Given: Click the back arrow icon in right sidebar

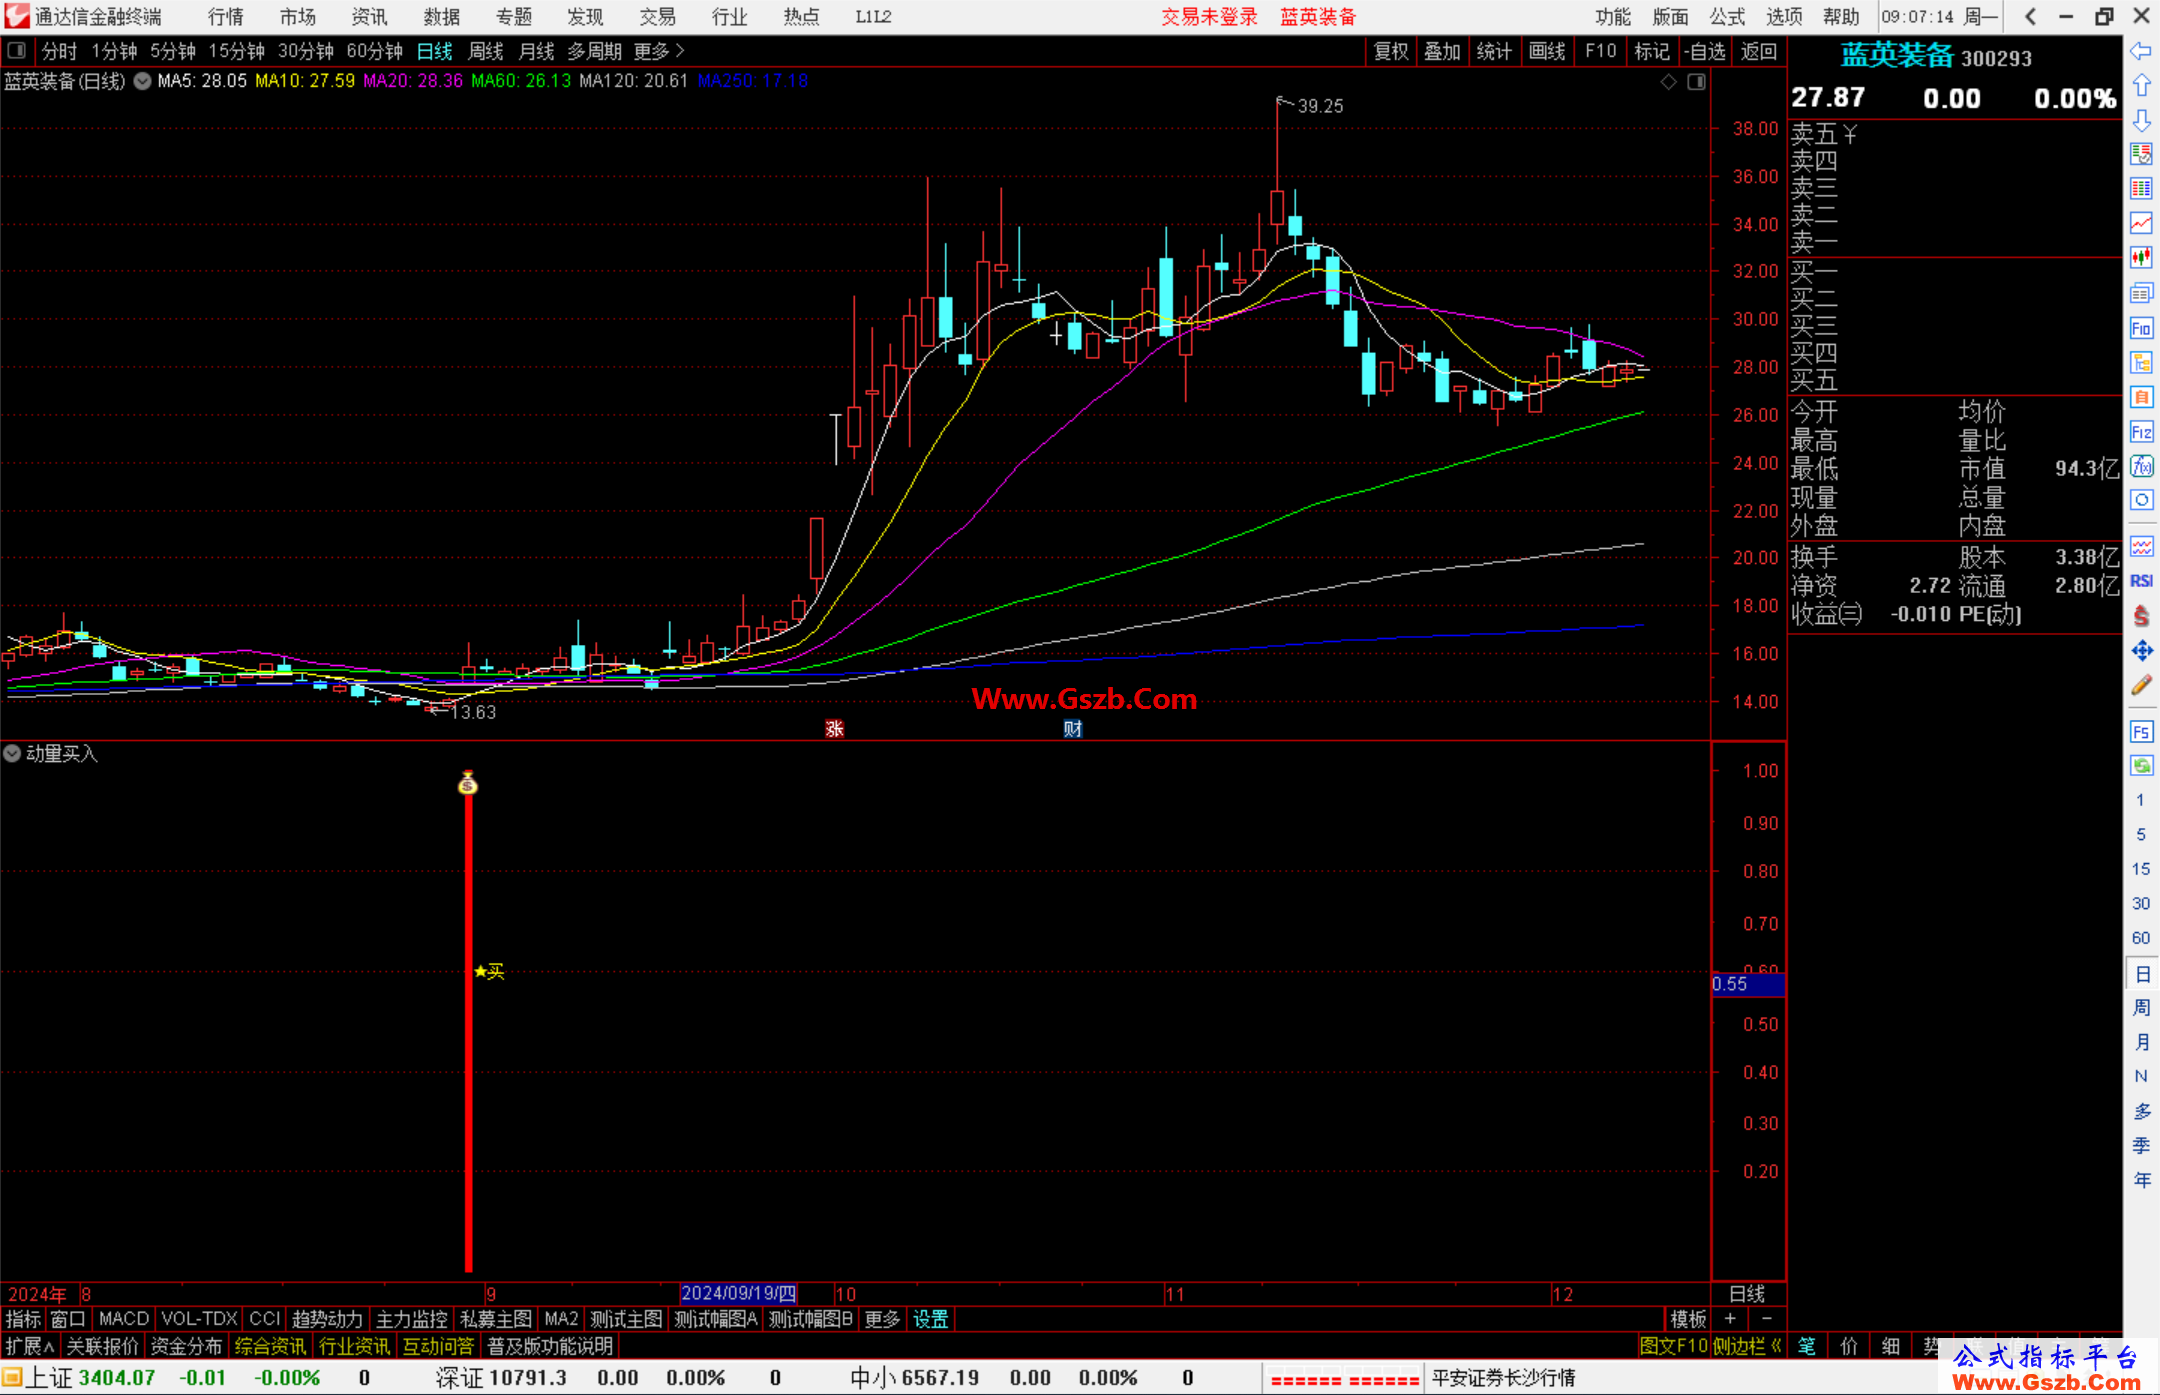Looking at the screenshot, I should coord(2141,51).
